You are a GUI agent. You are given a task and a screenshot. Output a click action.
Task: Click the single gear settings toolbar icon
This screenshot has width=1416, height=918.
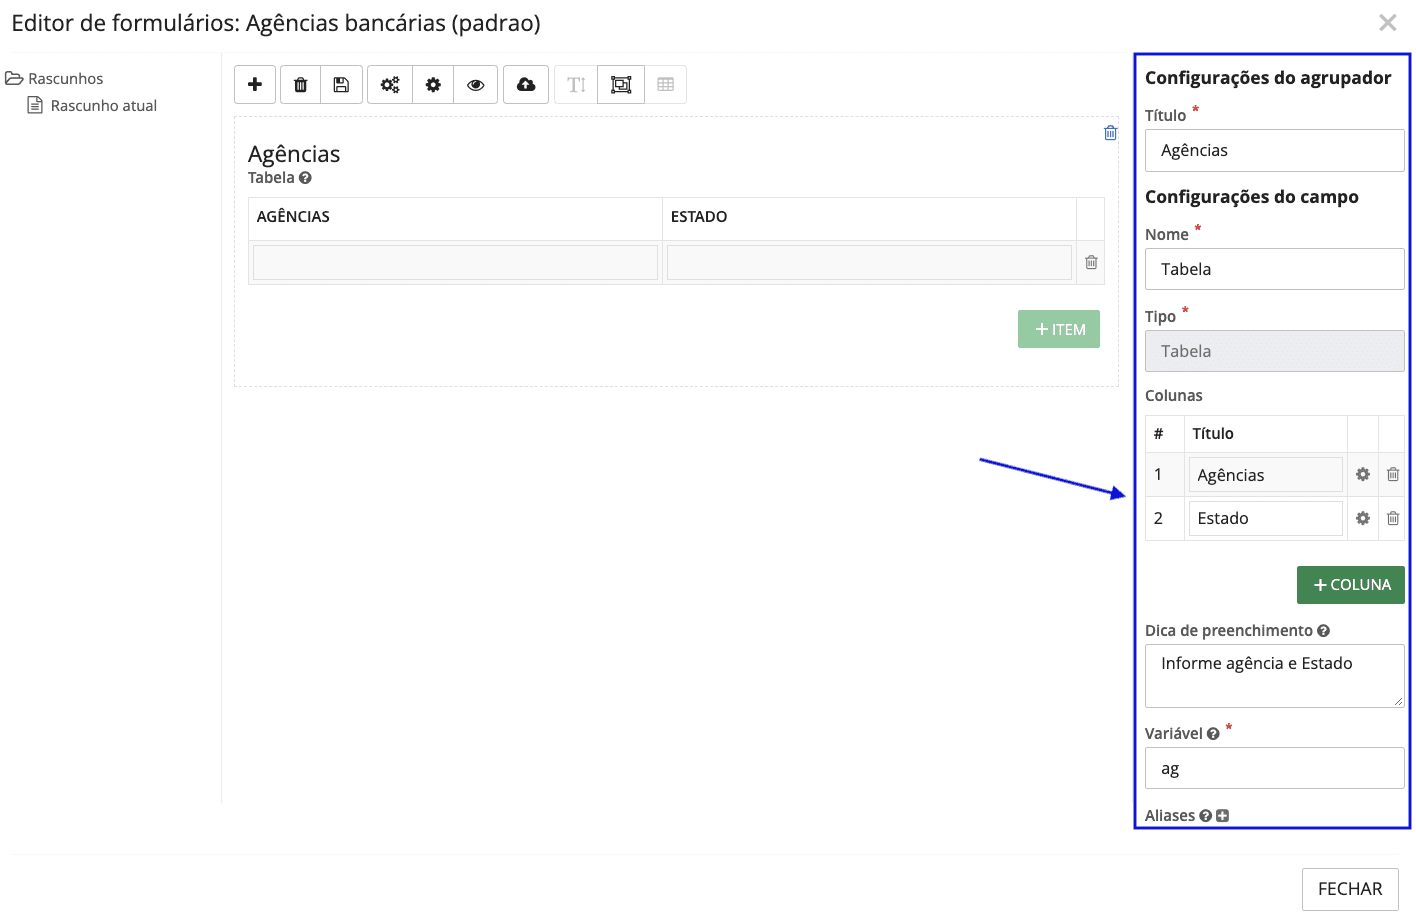click(433, 85)
